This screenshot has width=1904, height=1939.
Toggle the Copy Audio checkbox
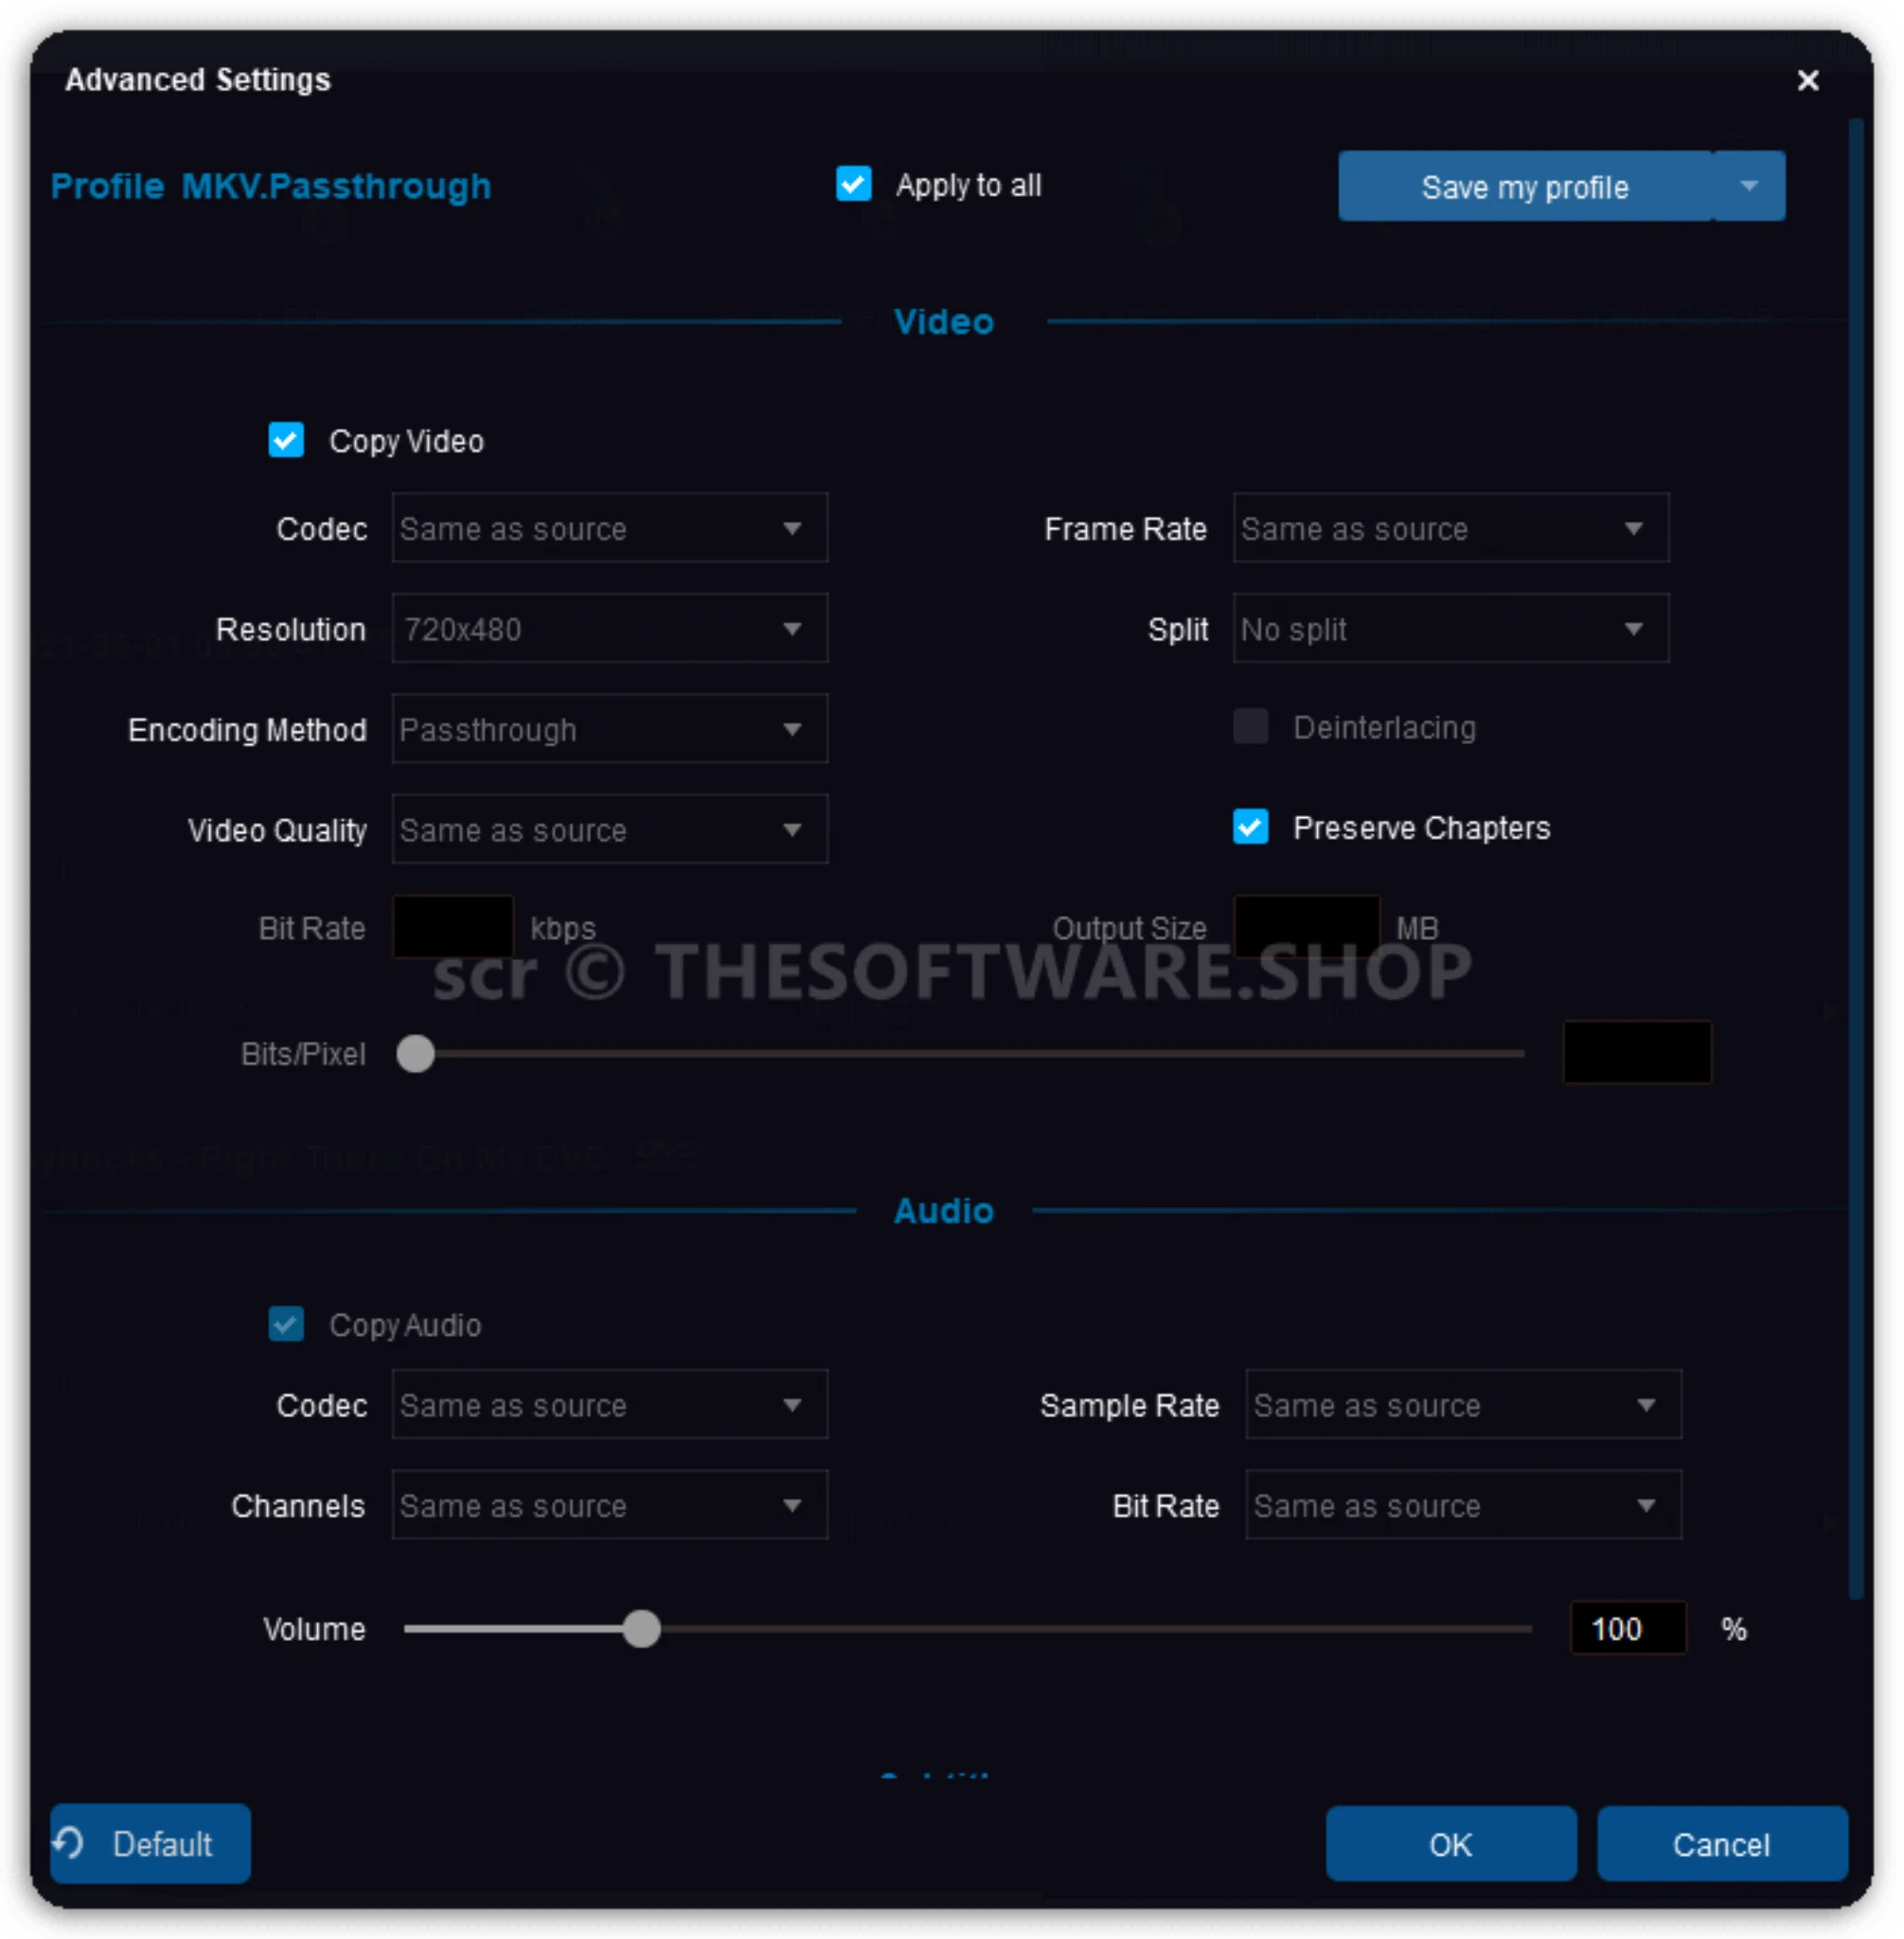point(286,1324)
